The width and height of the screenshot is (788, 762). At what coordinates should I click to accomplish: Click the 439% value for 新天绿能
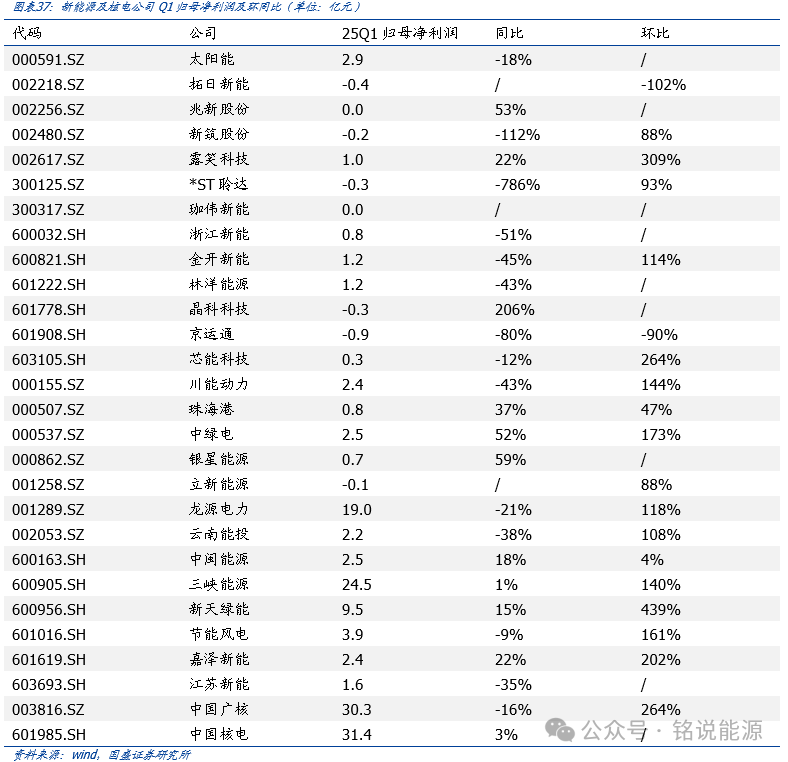point(661,610)
